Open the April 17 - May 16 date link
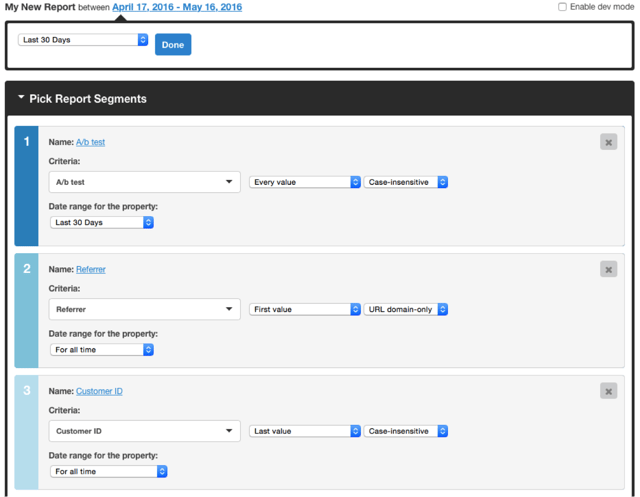The image size is (640, 497). coord(177,7)
